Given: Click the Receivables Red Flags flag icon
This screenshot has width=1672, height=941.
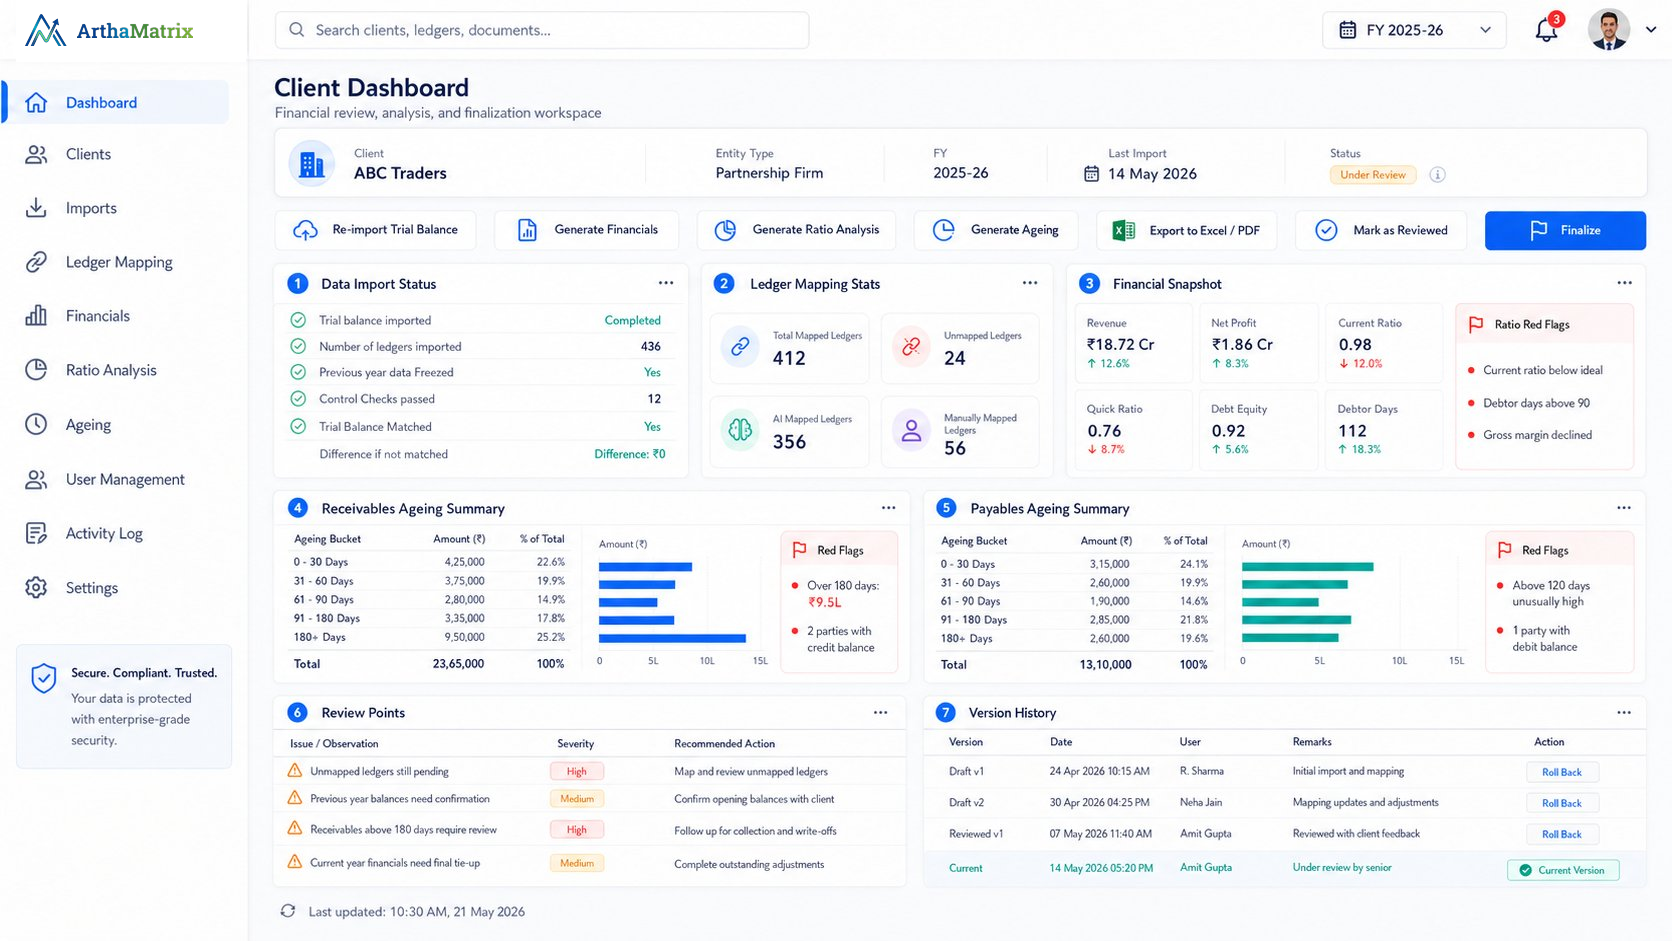Looking at the screenshot, I should 799,550.
